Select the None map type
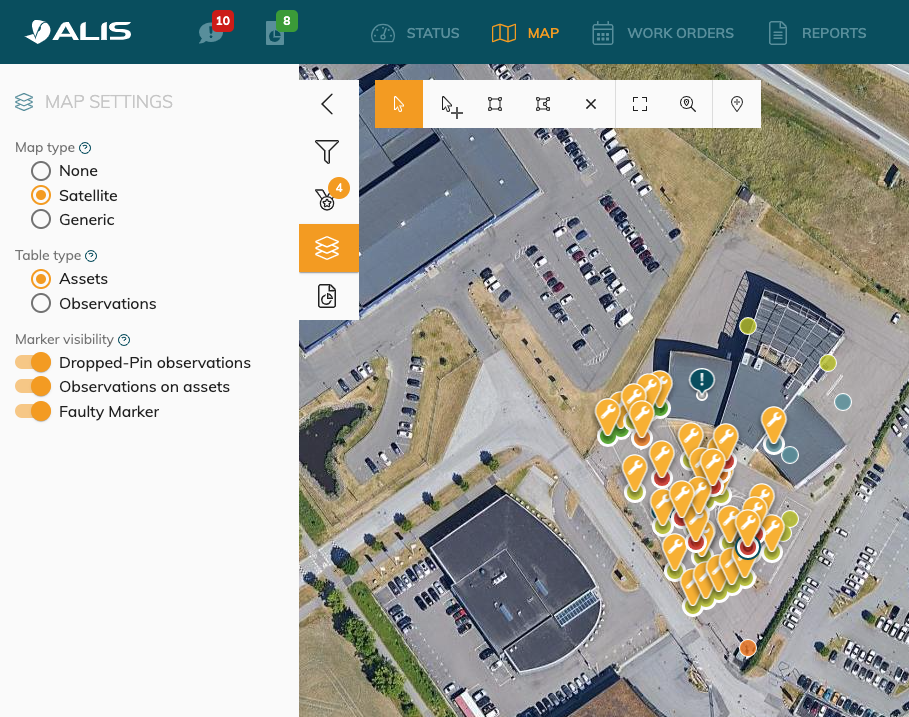 coord(41,171)
